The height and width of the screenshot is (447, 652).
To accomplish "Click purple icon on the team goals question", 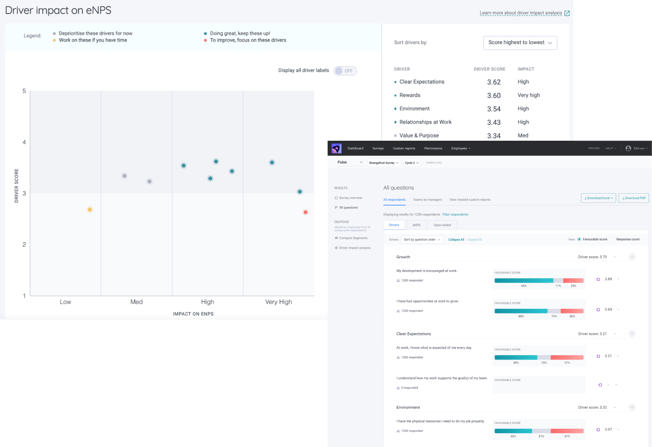I will pos(600,385).
